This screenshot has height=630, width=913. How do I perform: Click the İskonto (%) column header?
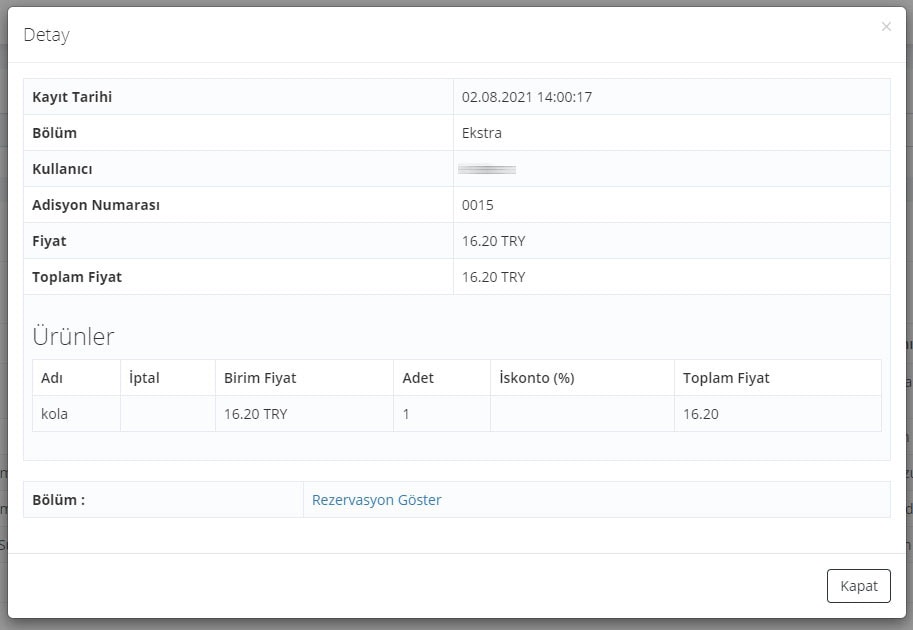pyautogui.click(x=536, y=378)
